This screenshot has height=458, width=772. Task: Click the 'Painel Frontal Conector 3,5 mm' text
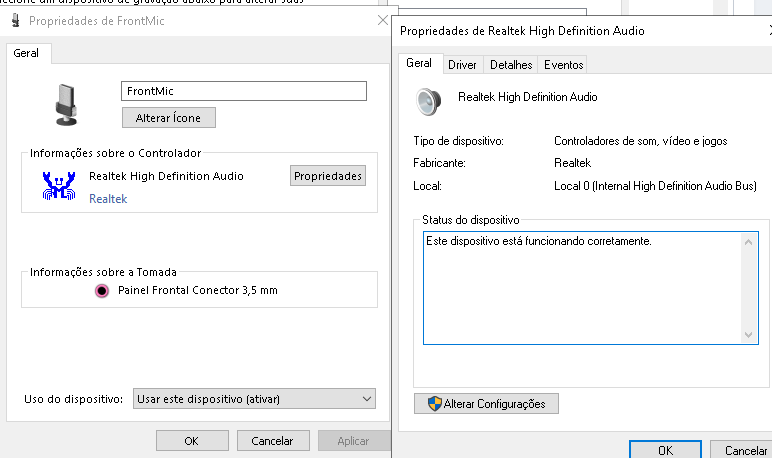click(198, 291)
